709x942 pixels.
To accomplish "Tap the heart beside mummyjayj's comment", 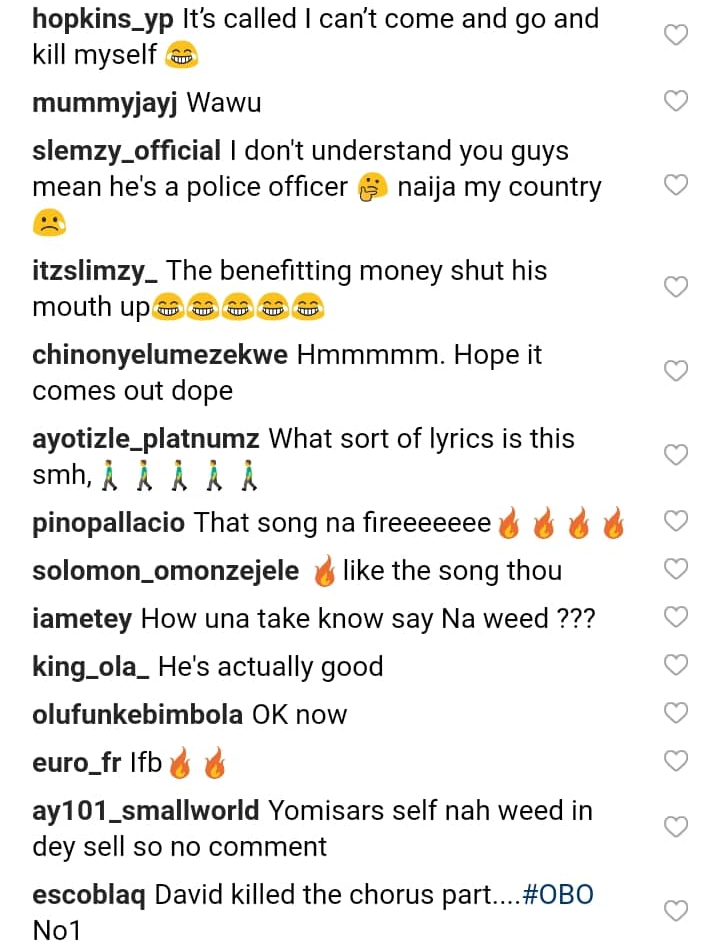I will pos(677,101).
